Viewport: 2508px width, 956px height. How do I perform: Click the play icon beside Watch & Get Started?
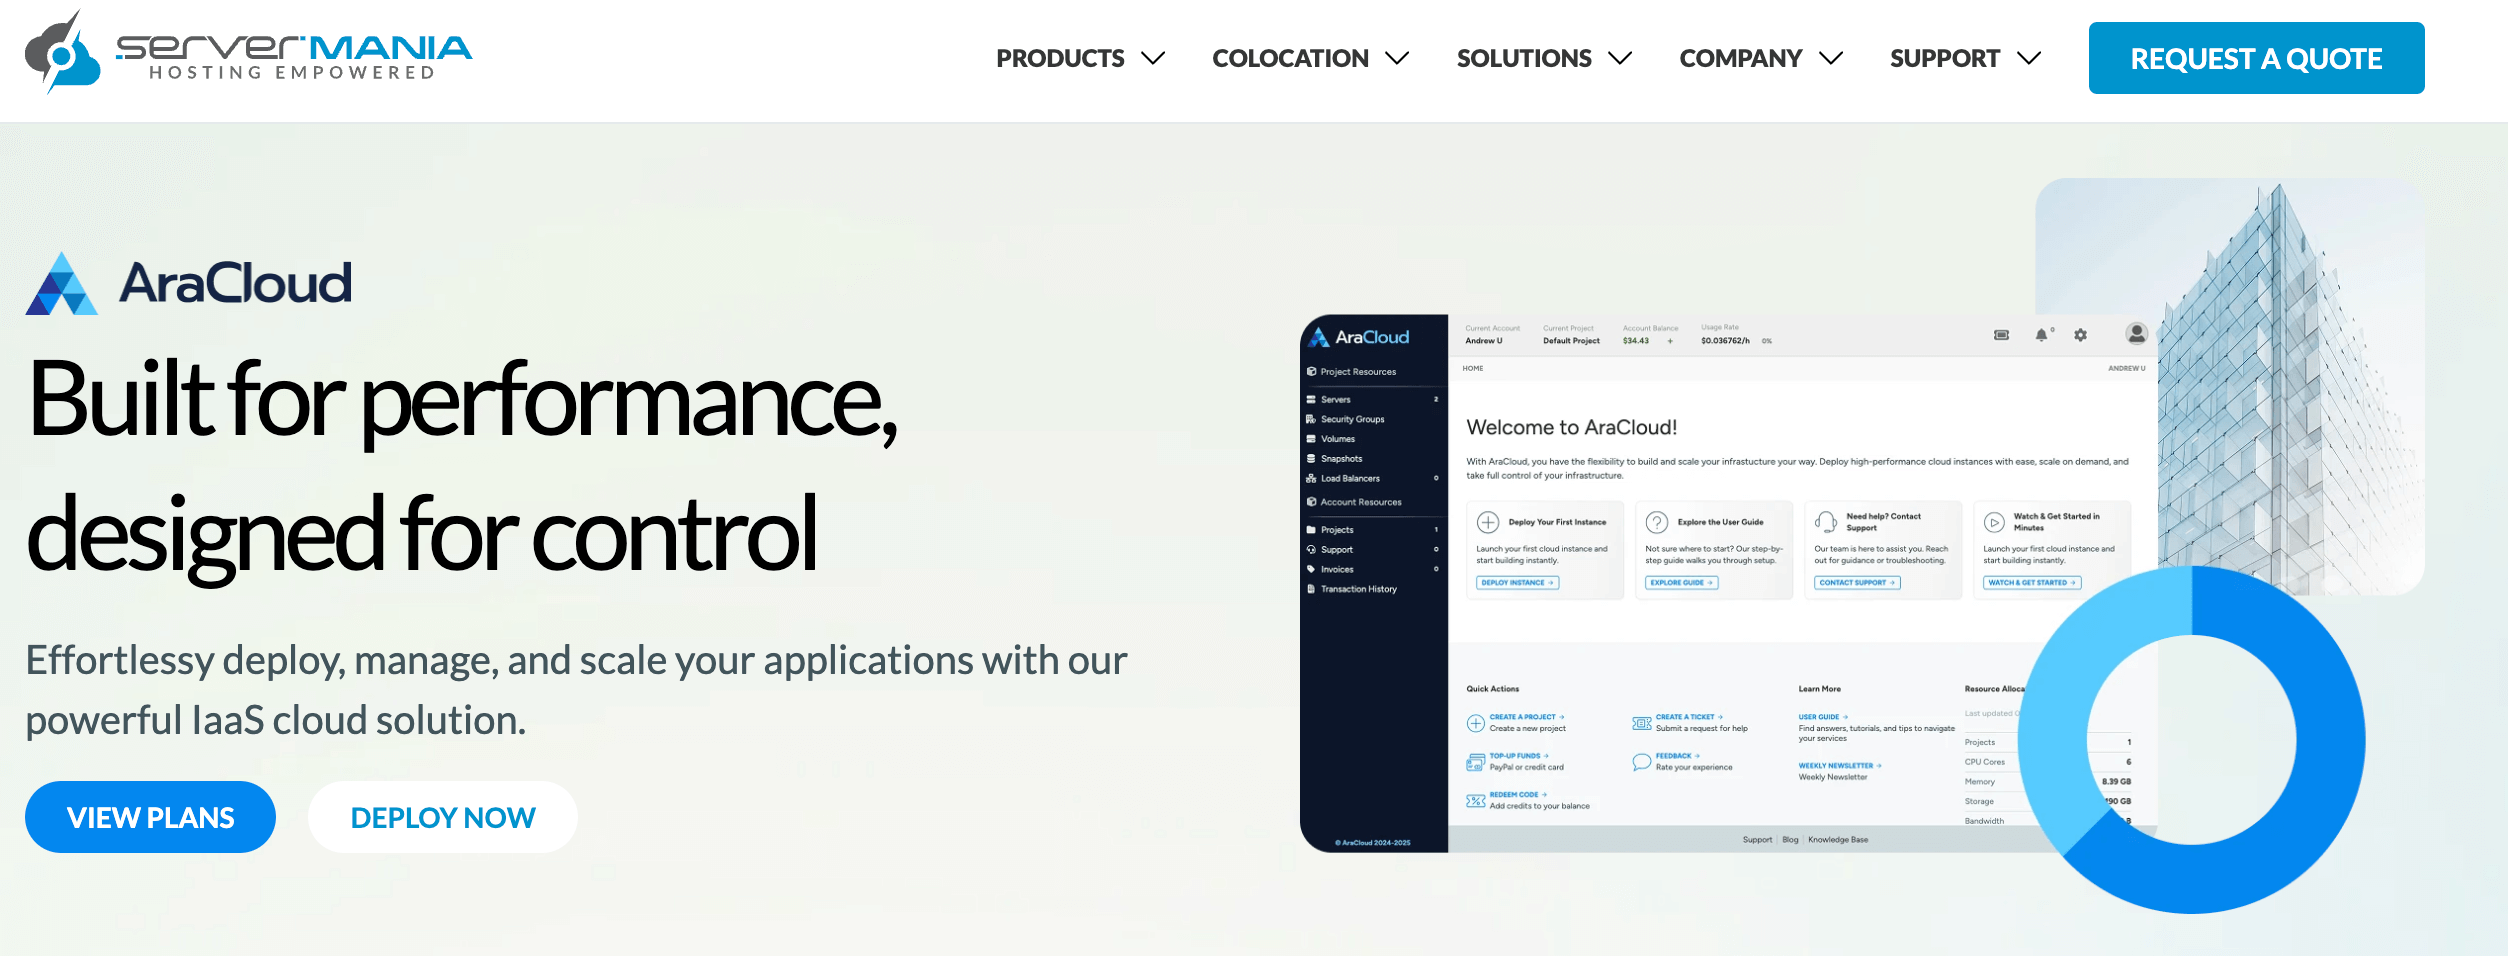[x=1994, y=522]
